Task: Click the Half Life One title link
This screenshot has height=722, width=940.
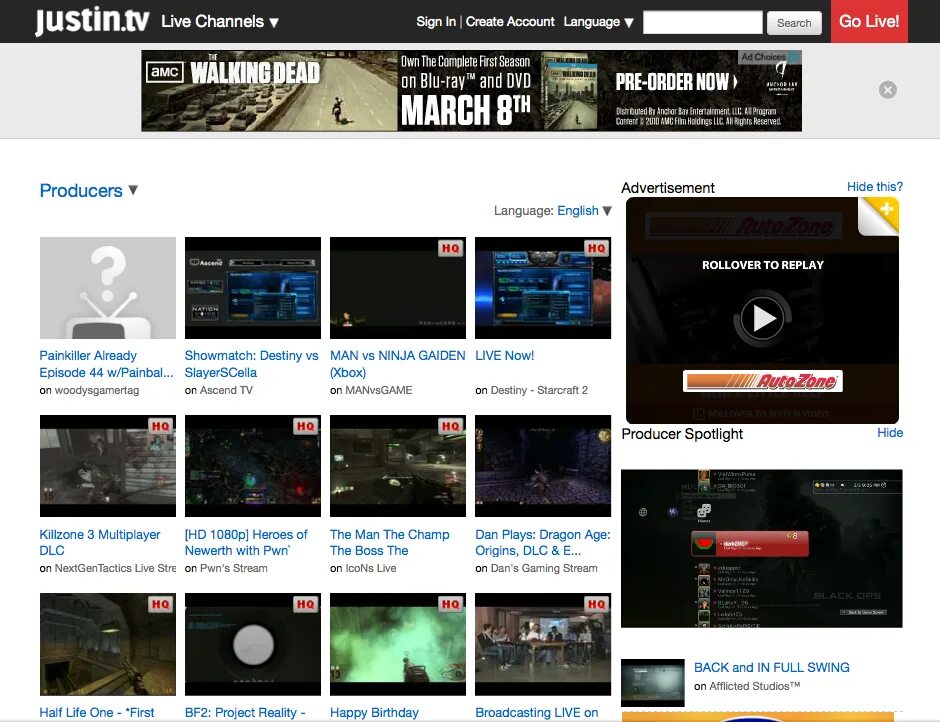Action: pos(97,712)
